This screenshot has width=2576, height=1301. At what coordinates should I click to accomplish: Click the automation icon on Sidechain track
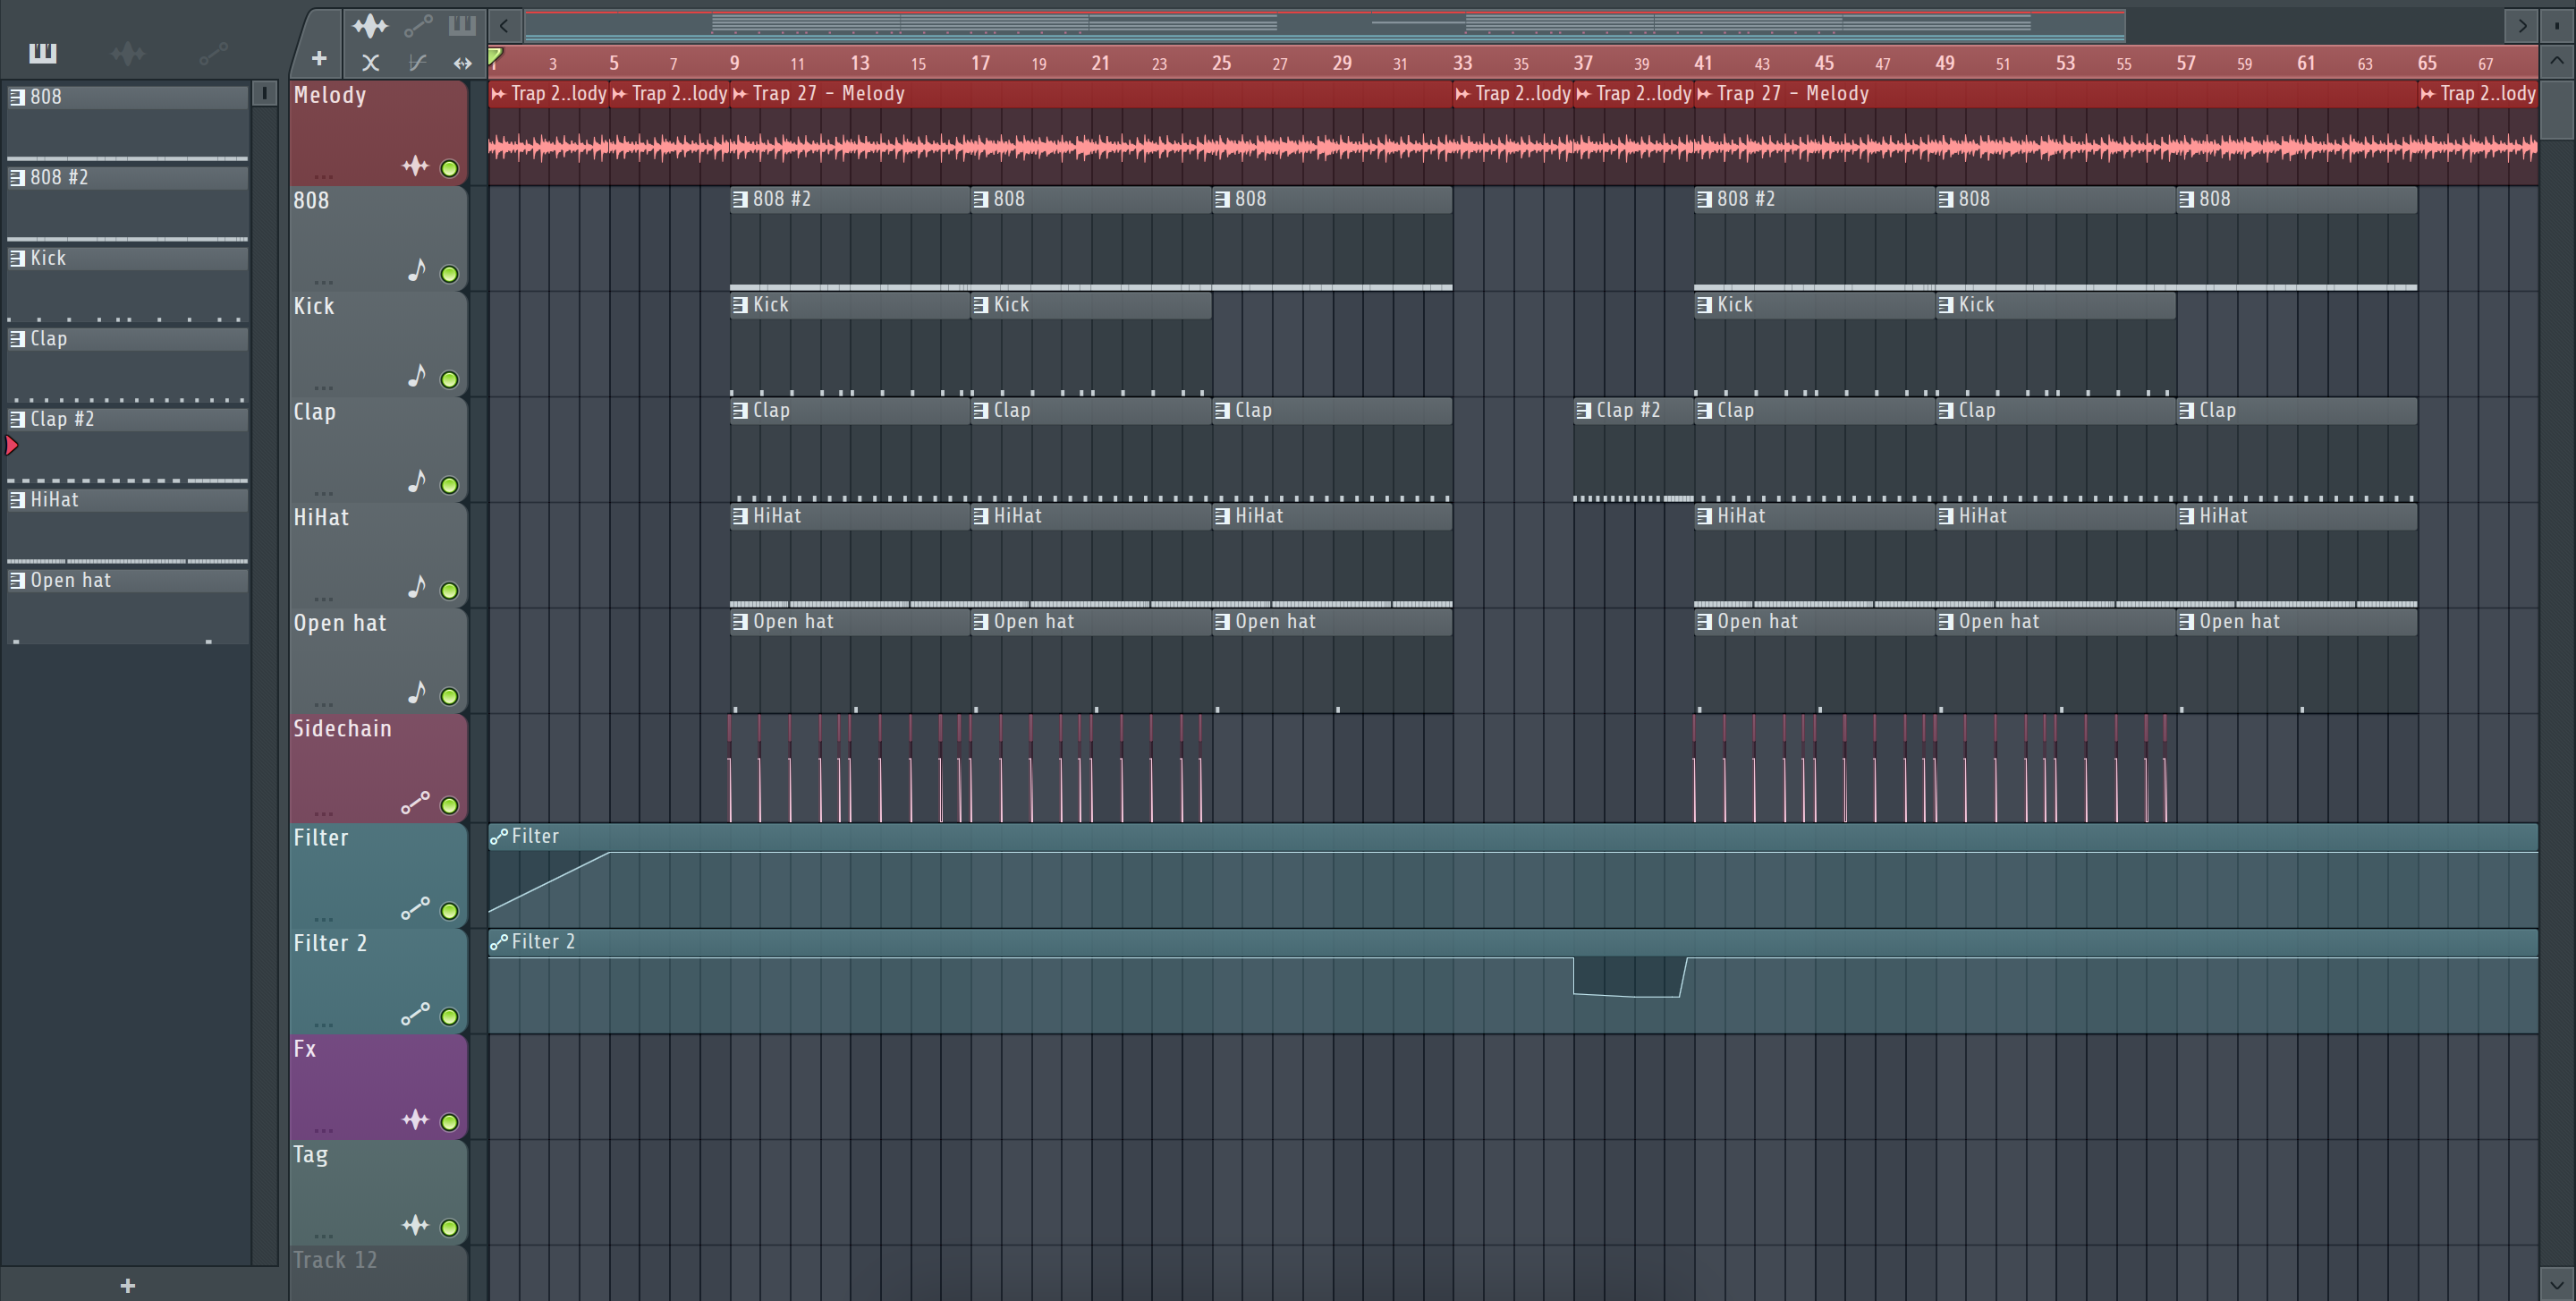click(x=415, y=802)
